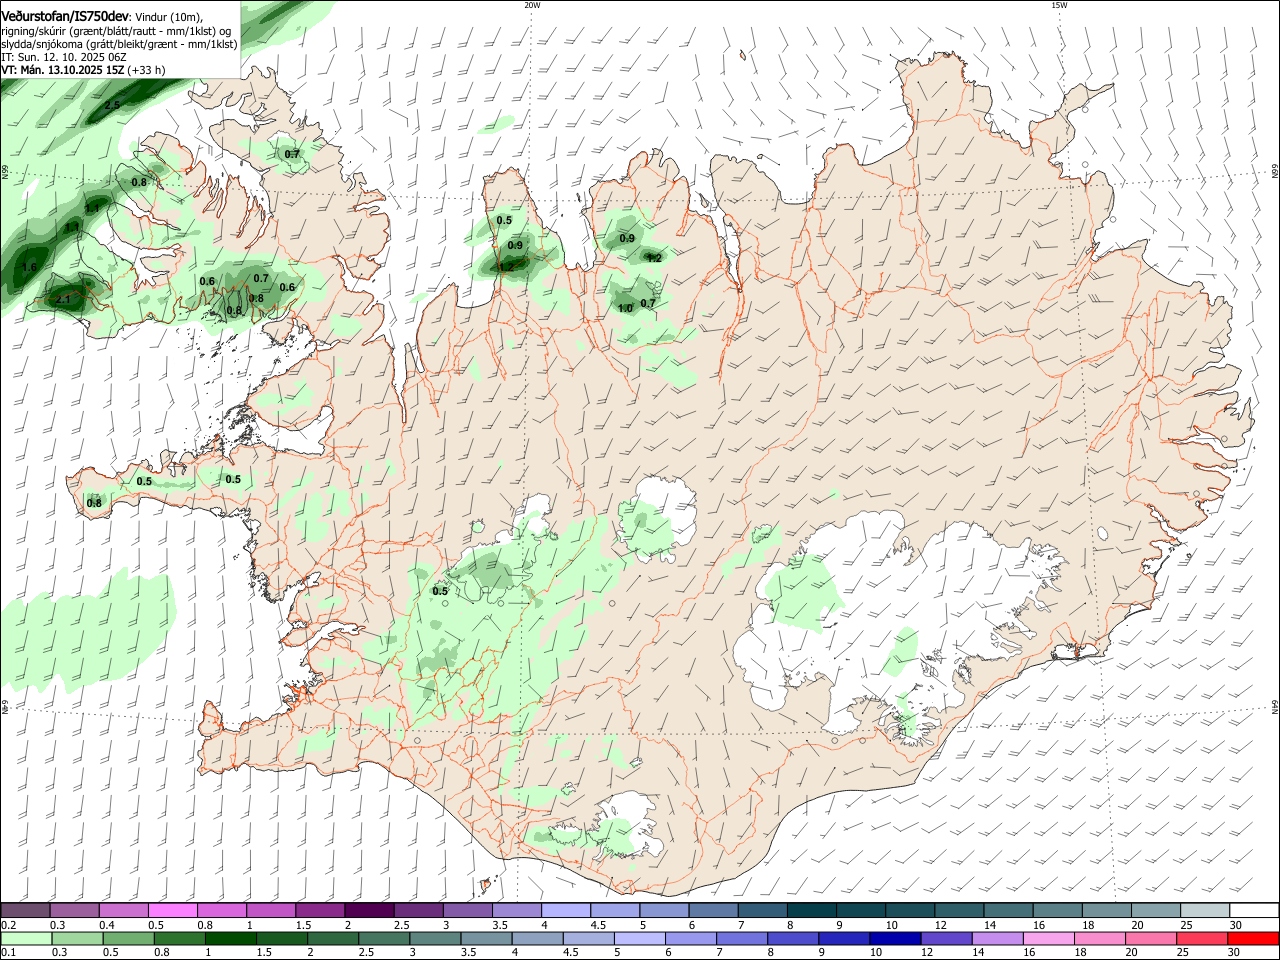Click the palest green 0.1–0.3 lower legend swatch
1280x960 pixels.
(27, 938)
